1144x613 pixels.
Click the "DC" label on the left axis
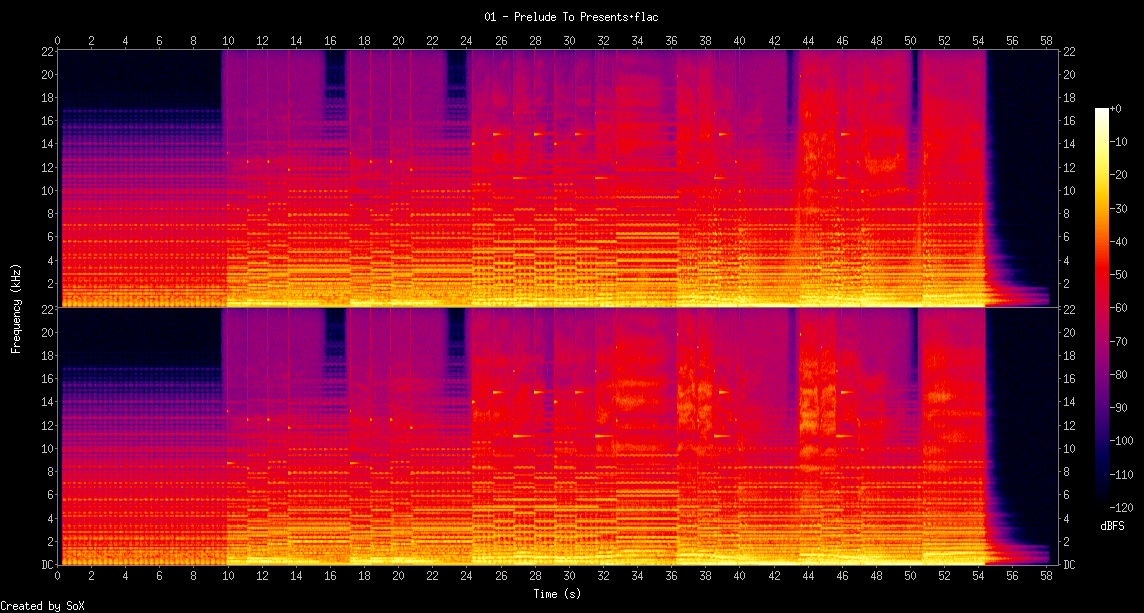pyautogui.click(x=46, y=565)
